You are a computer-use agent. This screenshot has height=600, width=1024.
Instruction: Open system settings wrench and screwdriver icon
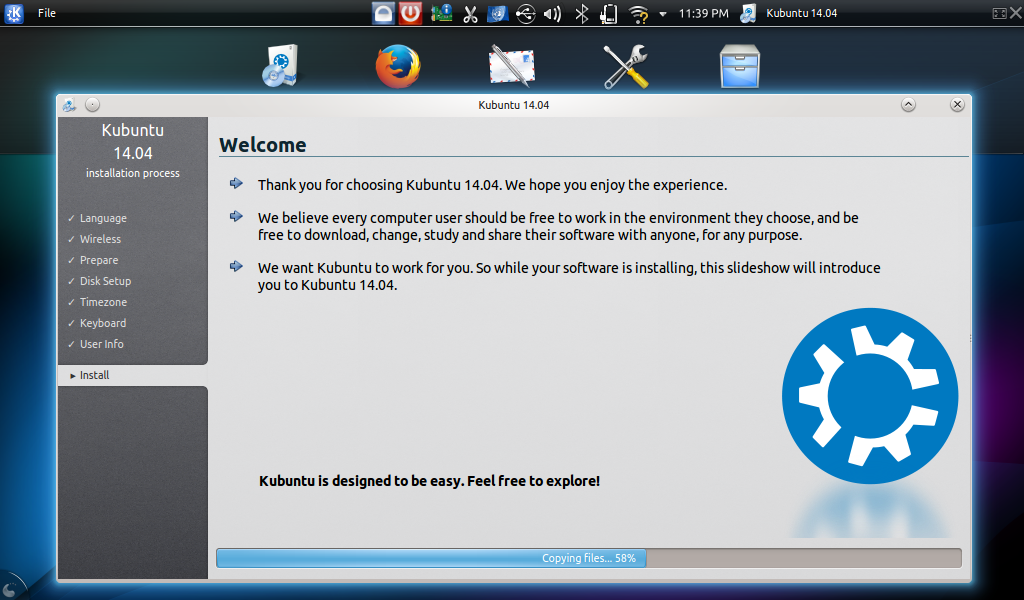pos(626,67)
